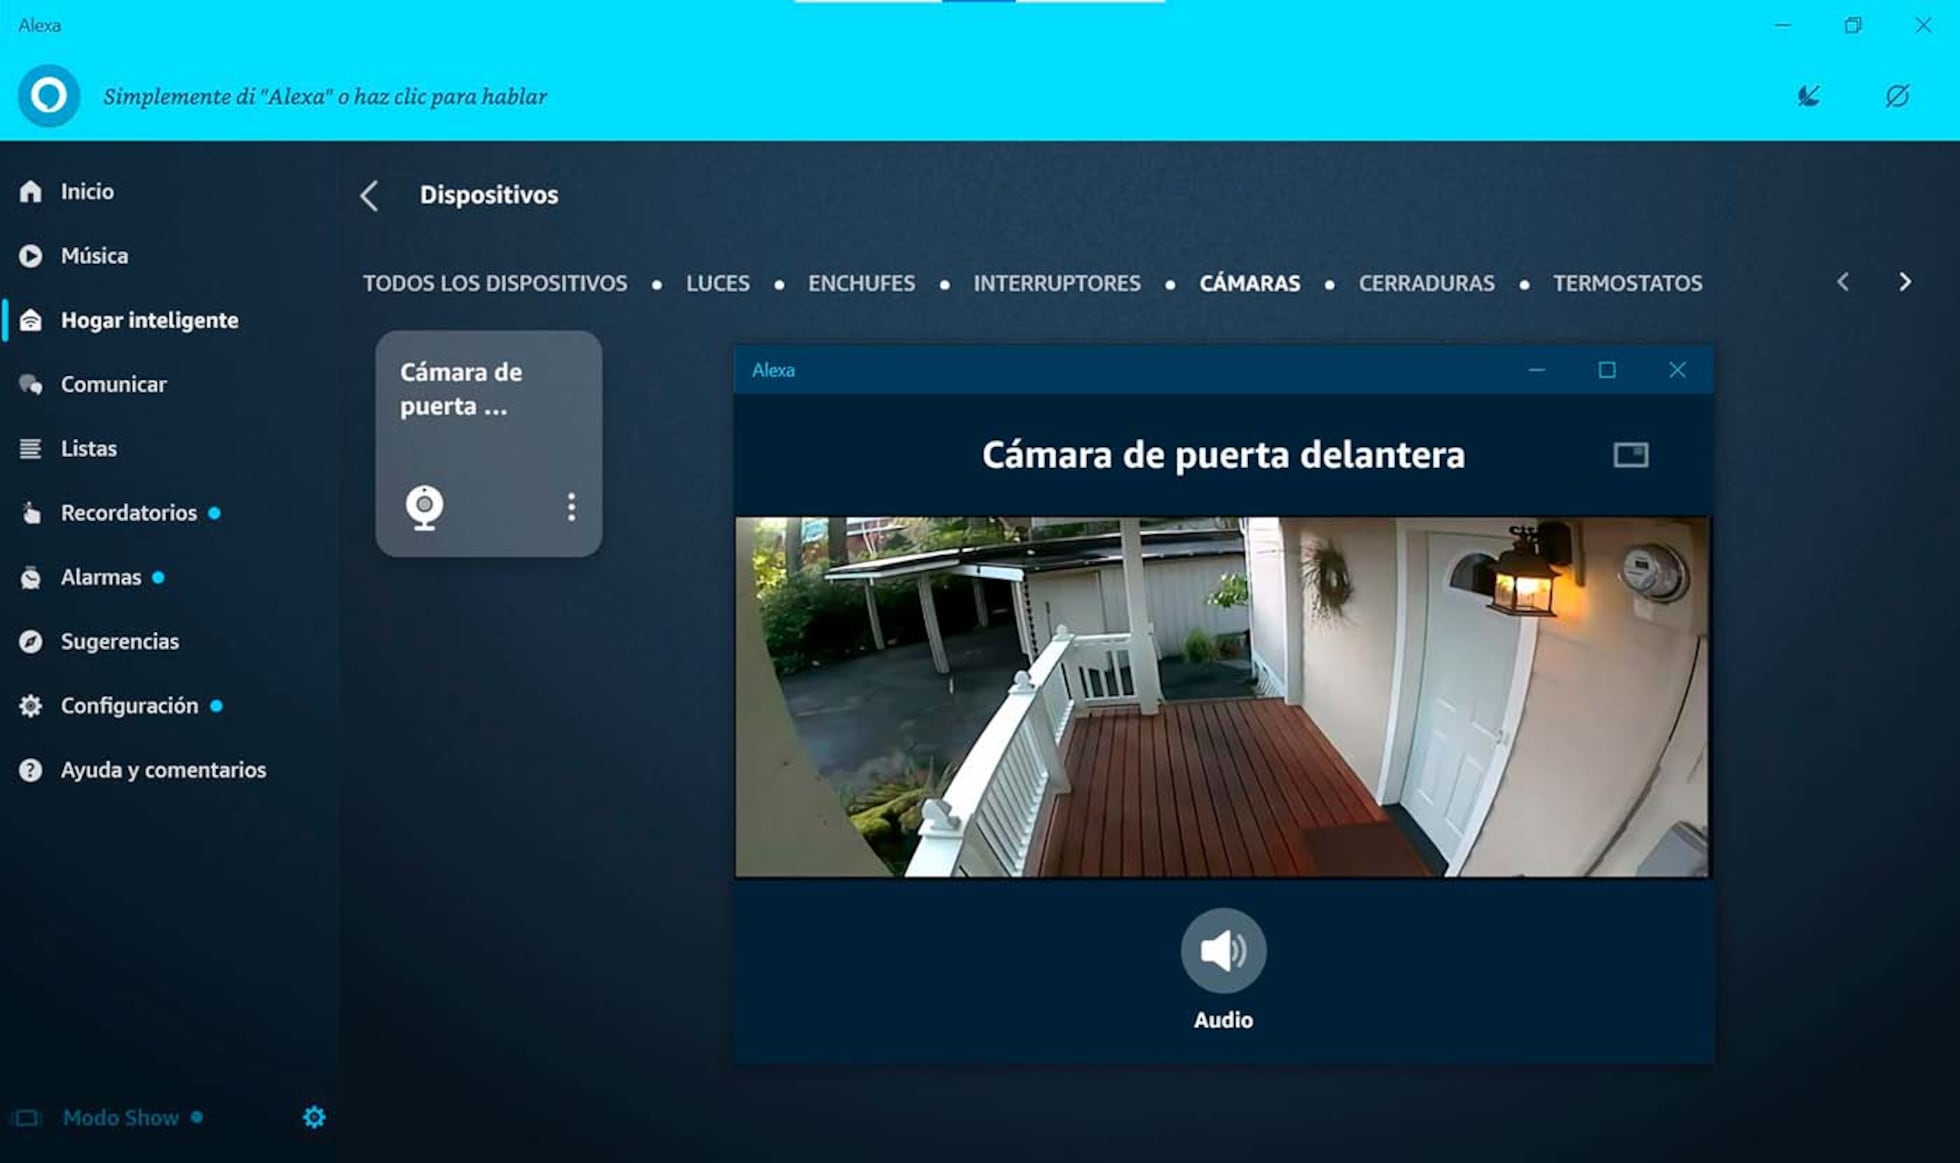The image size is (1960, 1163).
Task: Open Música from the sidebar
Action: [x=94, y=255]
